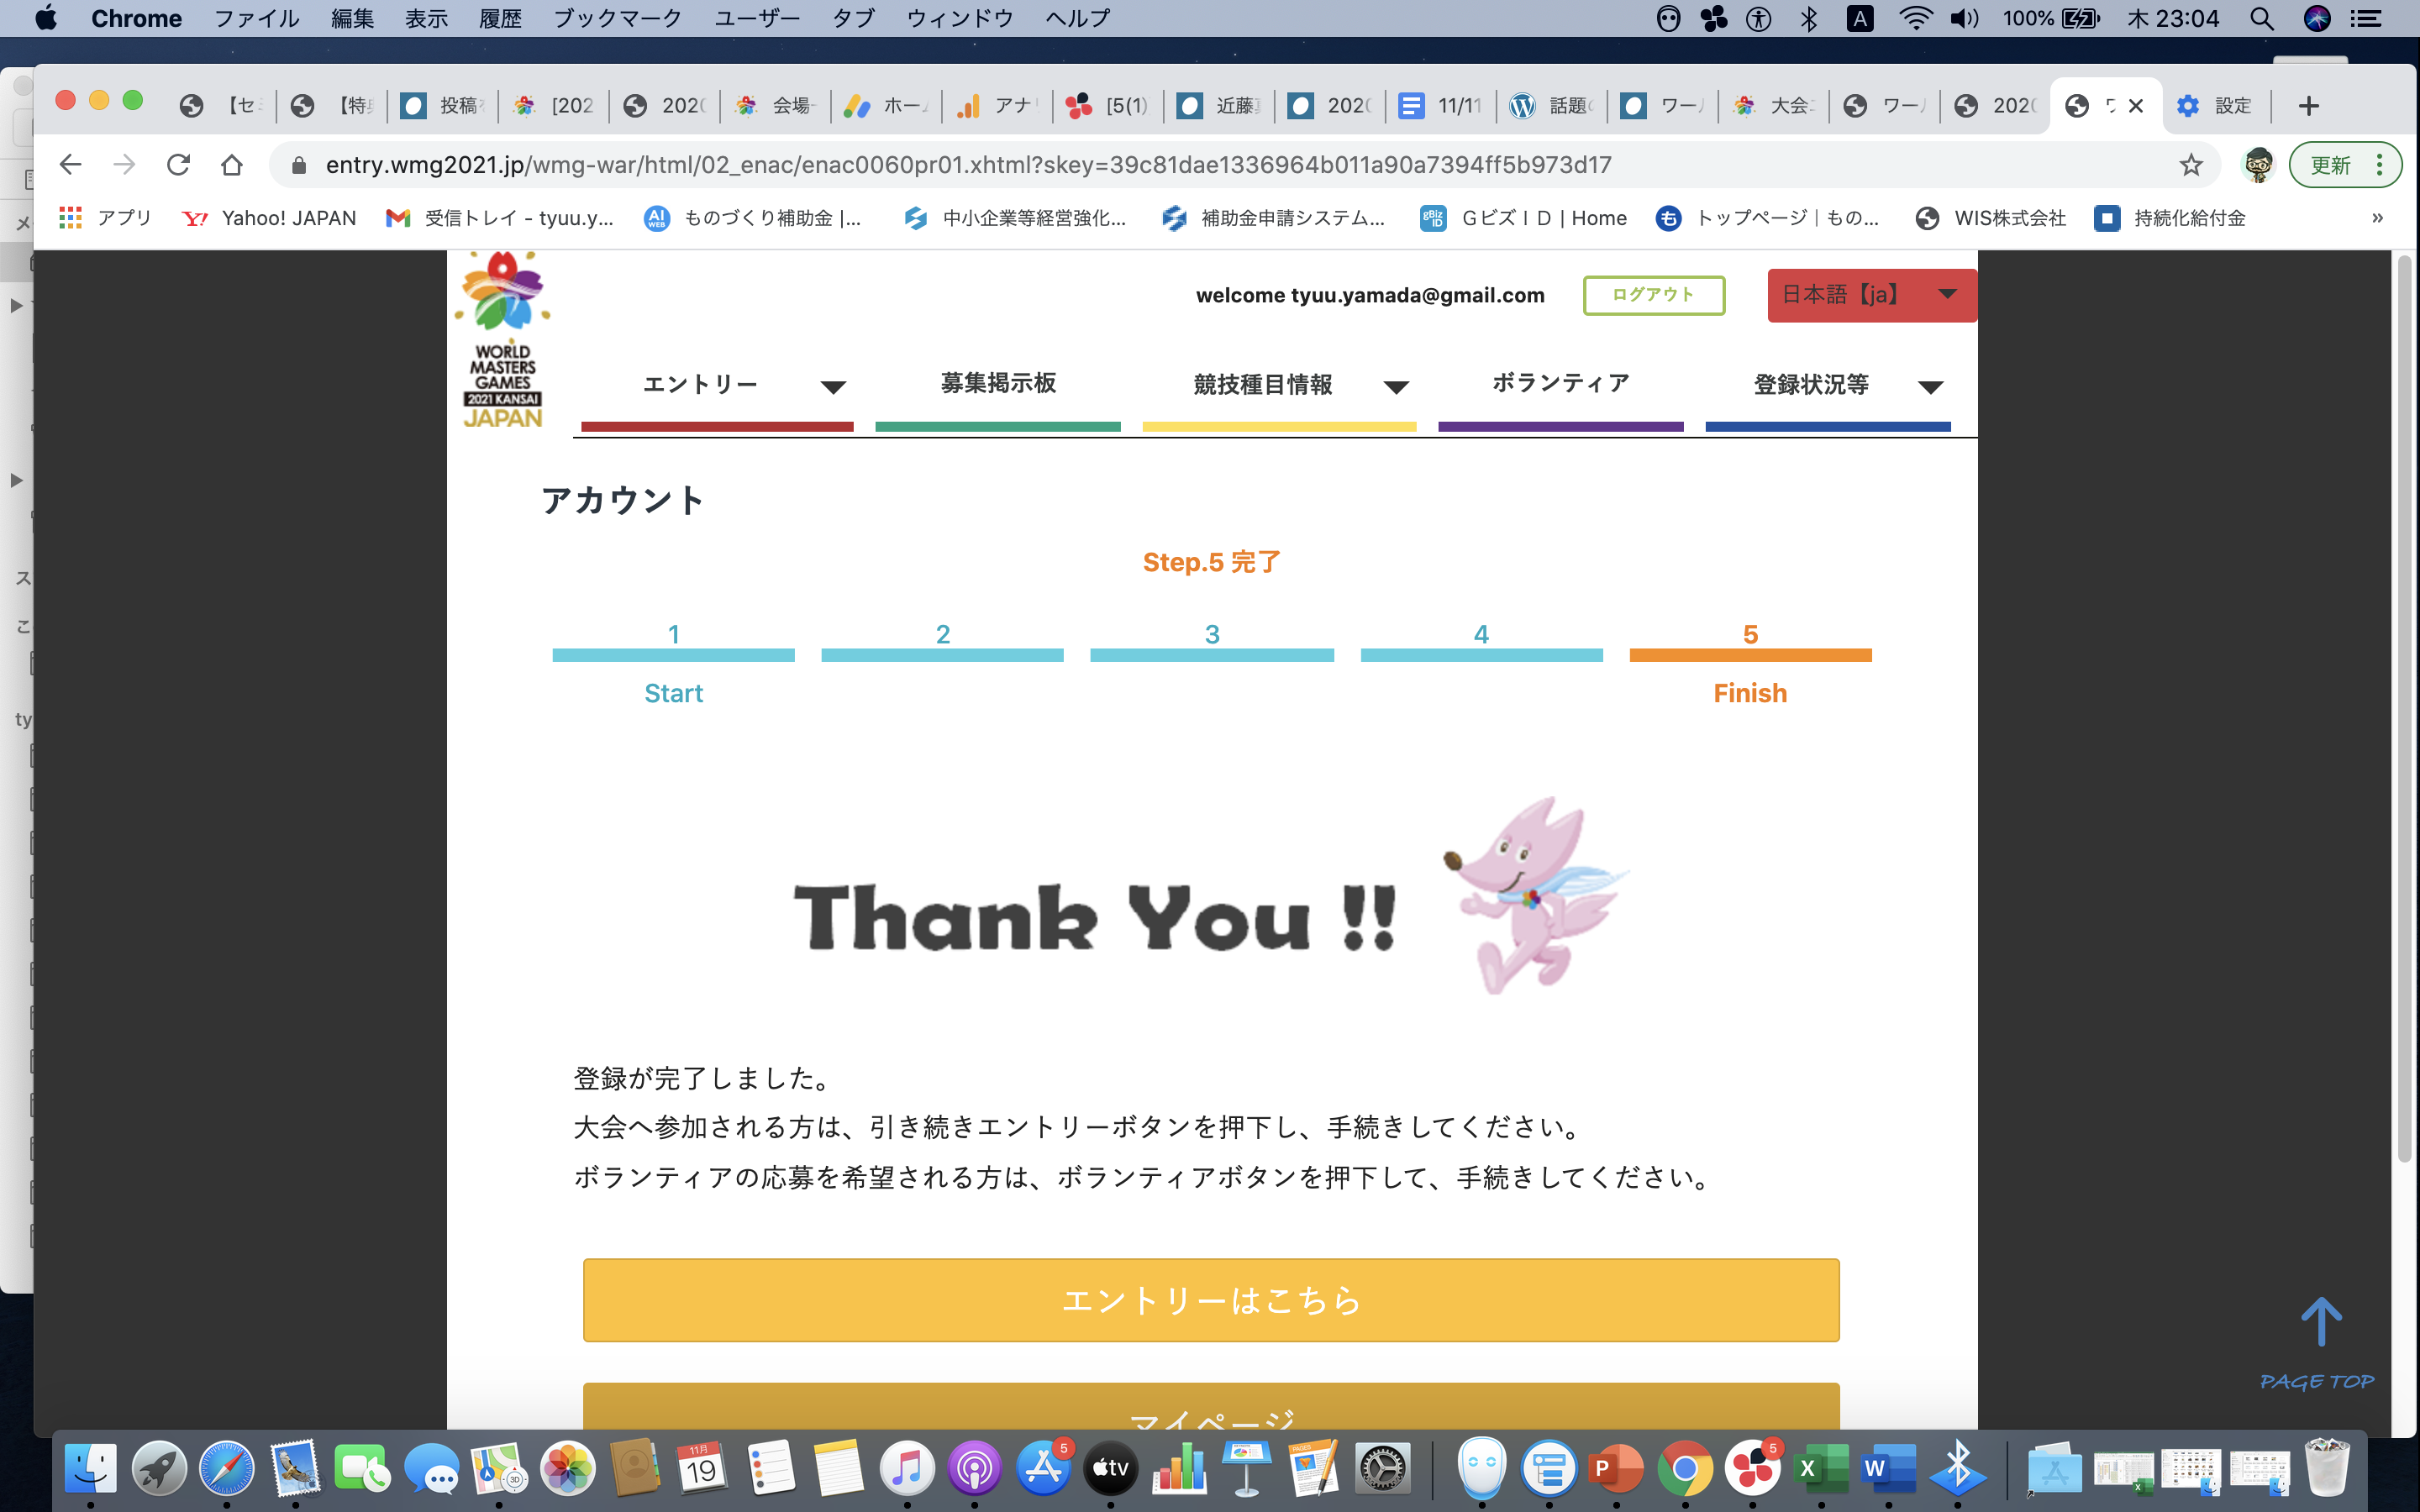Click the ログアウト button
Screen dimensions: 2420x1512
1654,295
